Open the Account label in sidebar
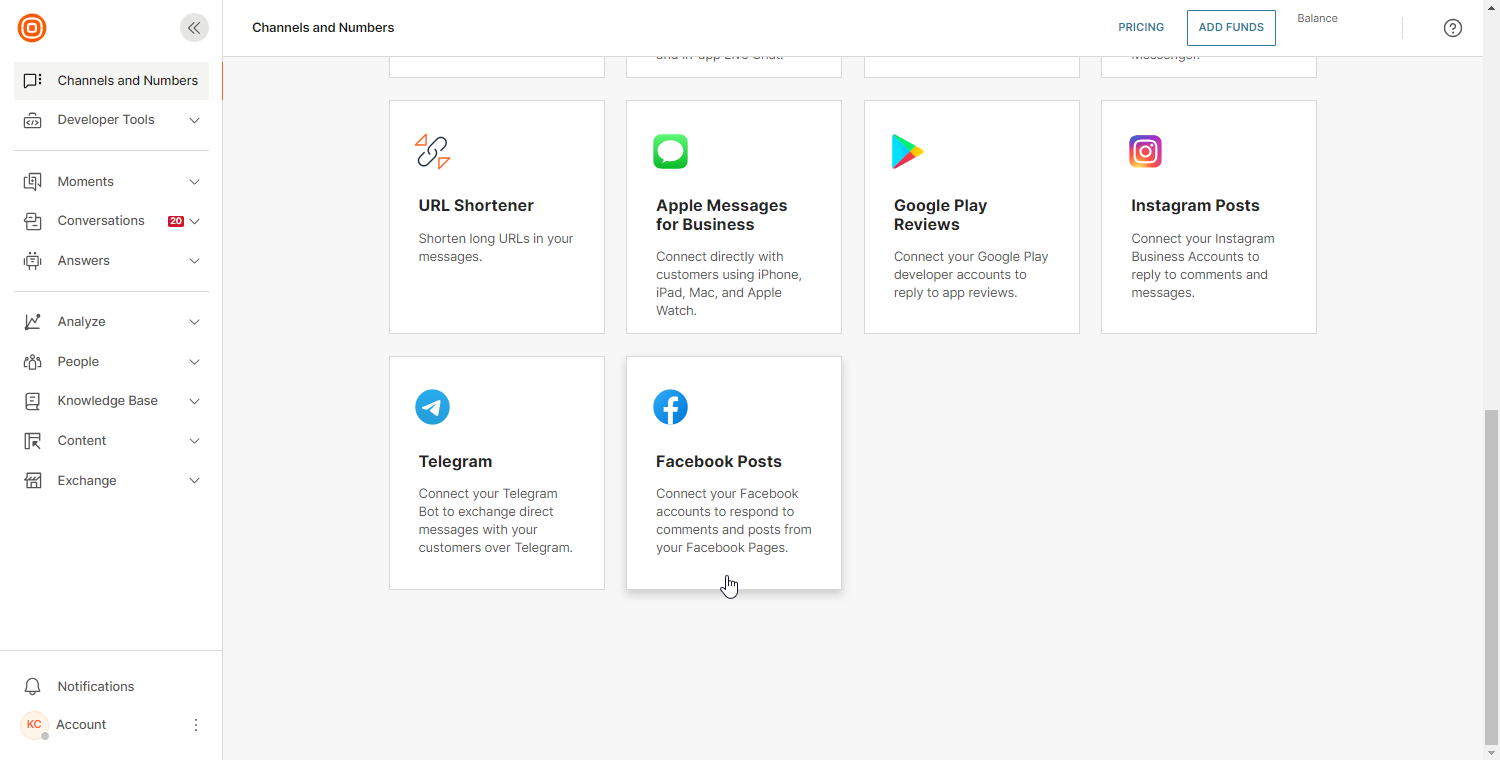Image resolution: width=1500 pixels, height=760 pixels. (81, 725)
